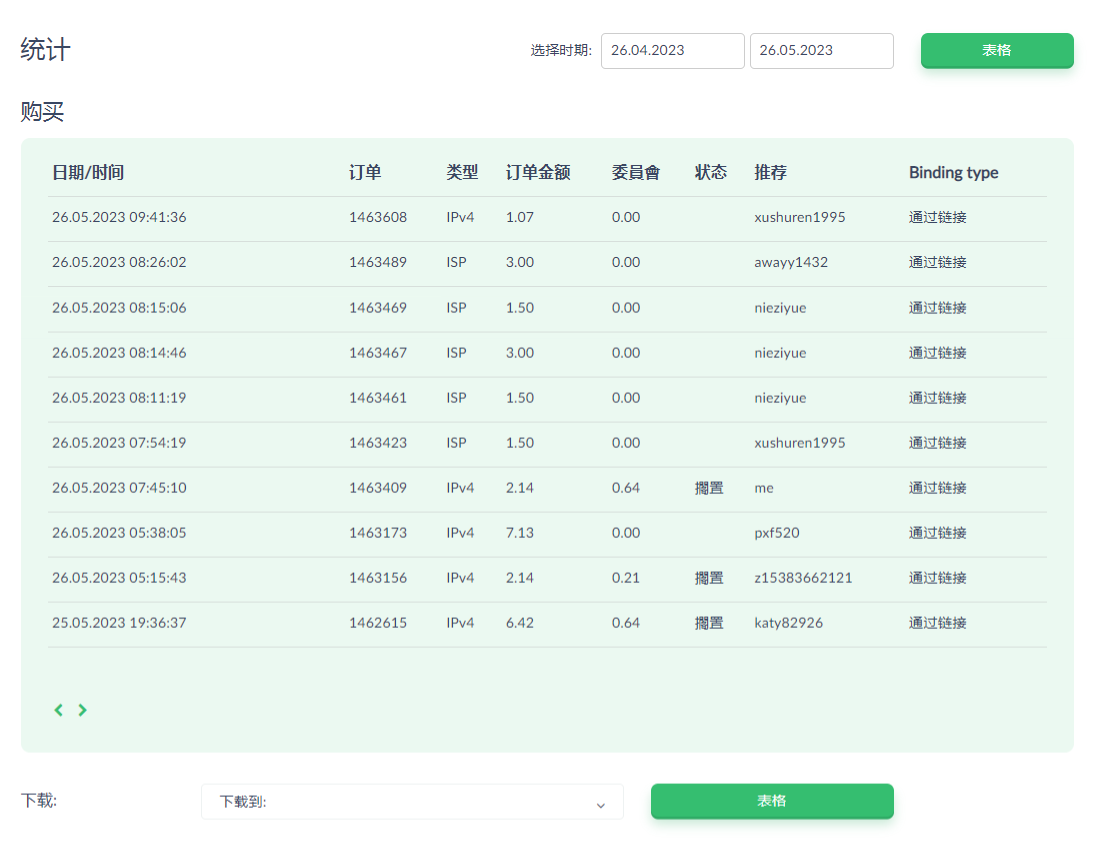Select the 日期/时间 column header
Image resolution: width=1109 pixels, height=845 pixels.
point(88,173)
